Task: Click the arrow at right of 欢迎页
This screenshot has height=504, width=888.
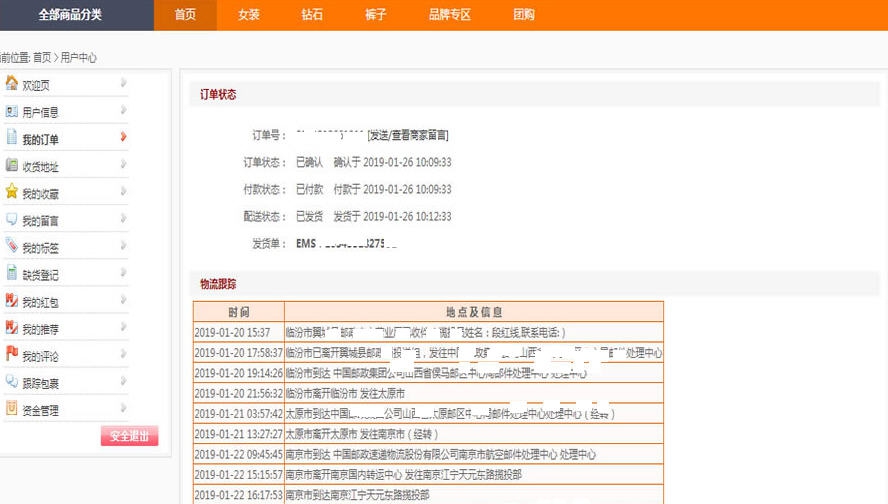Action: 123,83
